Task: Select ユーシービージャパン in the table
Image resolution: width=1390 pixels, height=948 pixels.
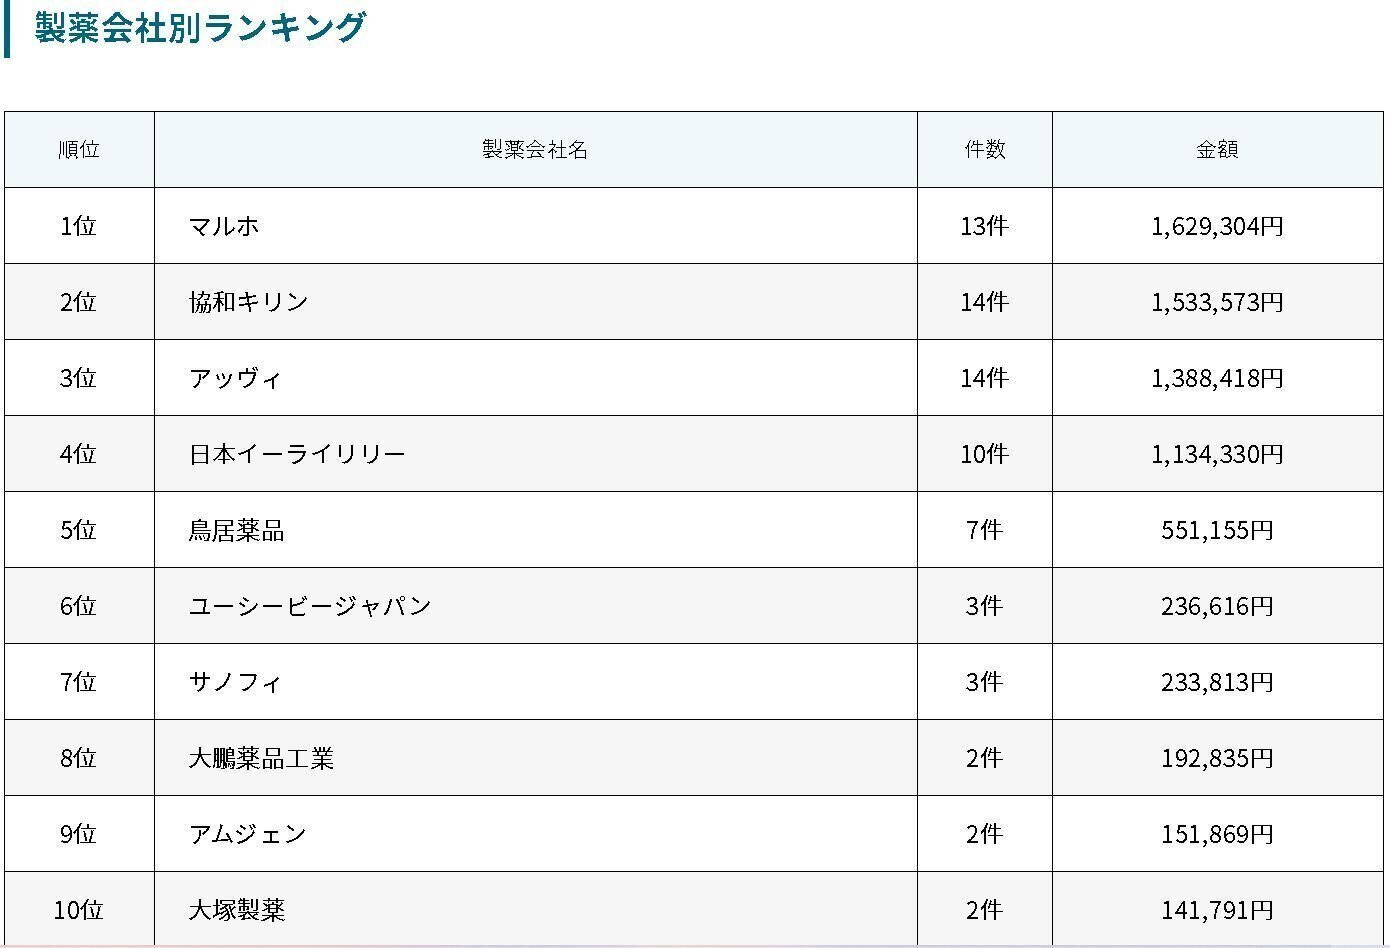Action: tap(310, 606)
